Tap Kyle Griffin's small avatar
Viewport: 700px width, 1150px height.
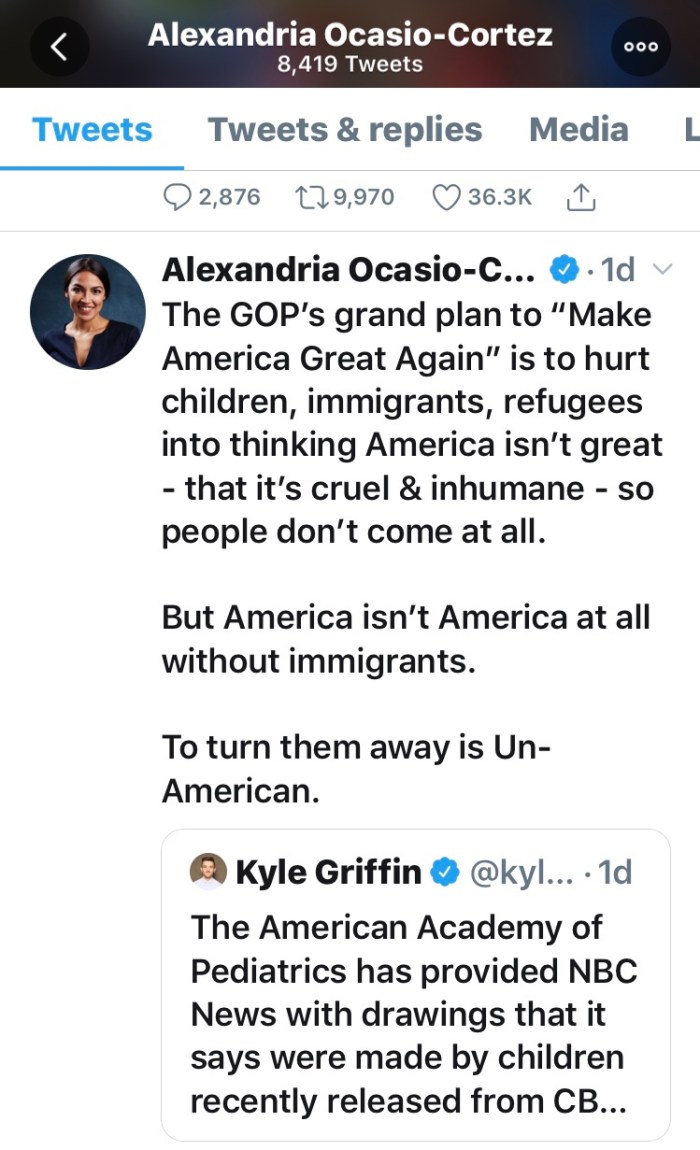[x=209, y=872]
